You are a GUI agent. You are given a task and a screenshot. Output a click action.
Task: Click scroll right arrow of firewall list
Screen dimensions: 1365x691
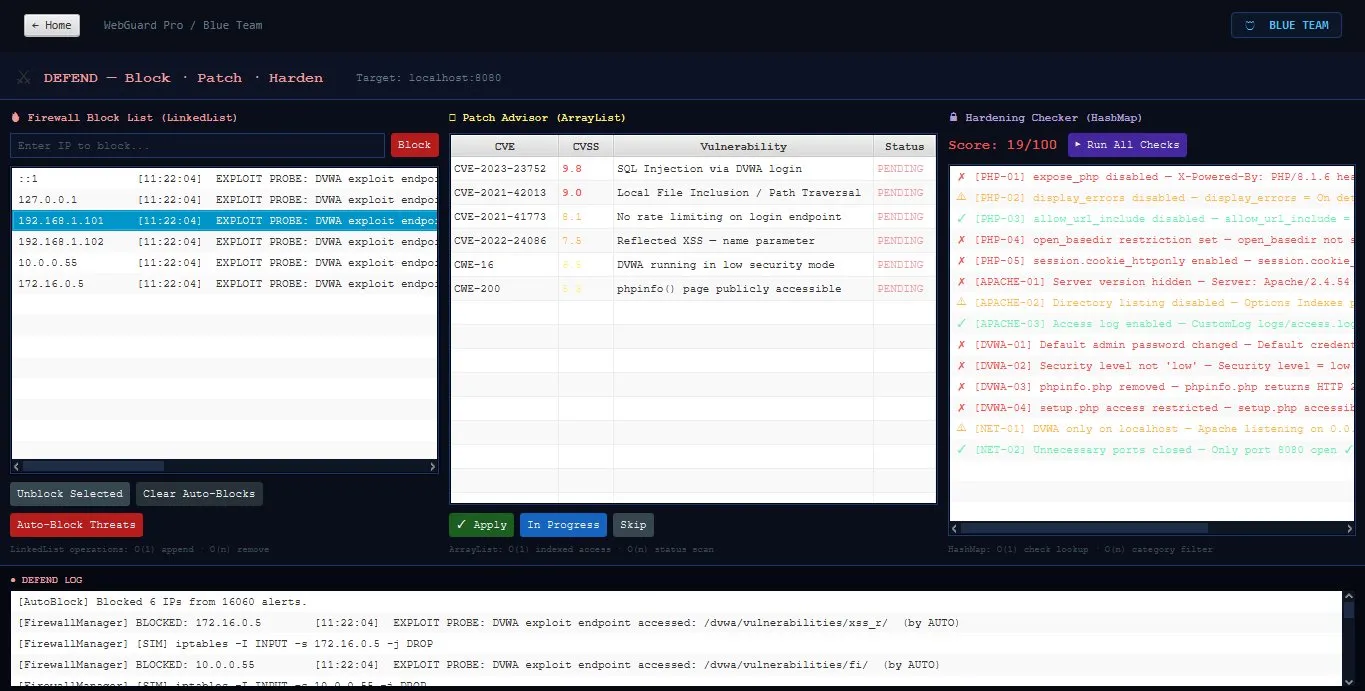click(x=432, y=466)
